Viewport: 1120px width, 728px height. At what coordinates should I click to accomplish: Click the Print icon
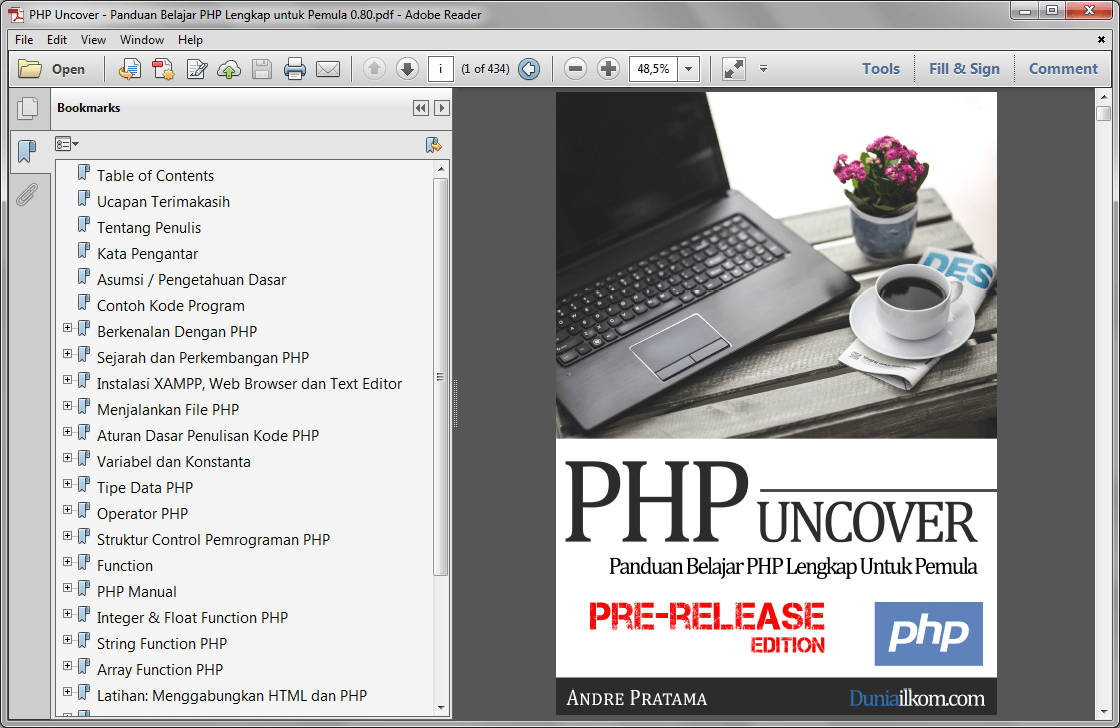pos(295,69)
